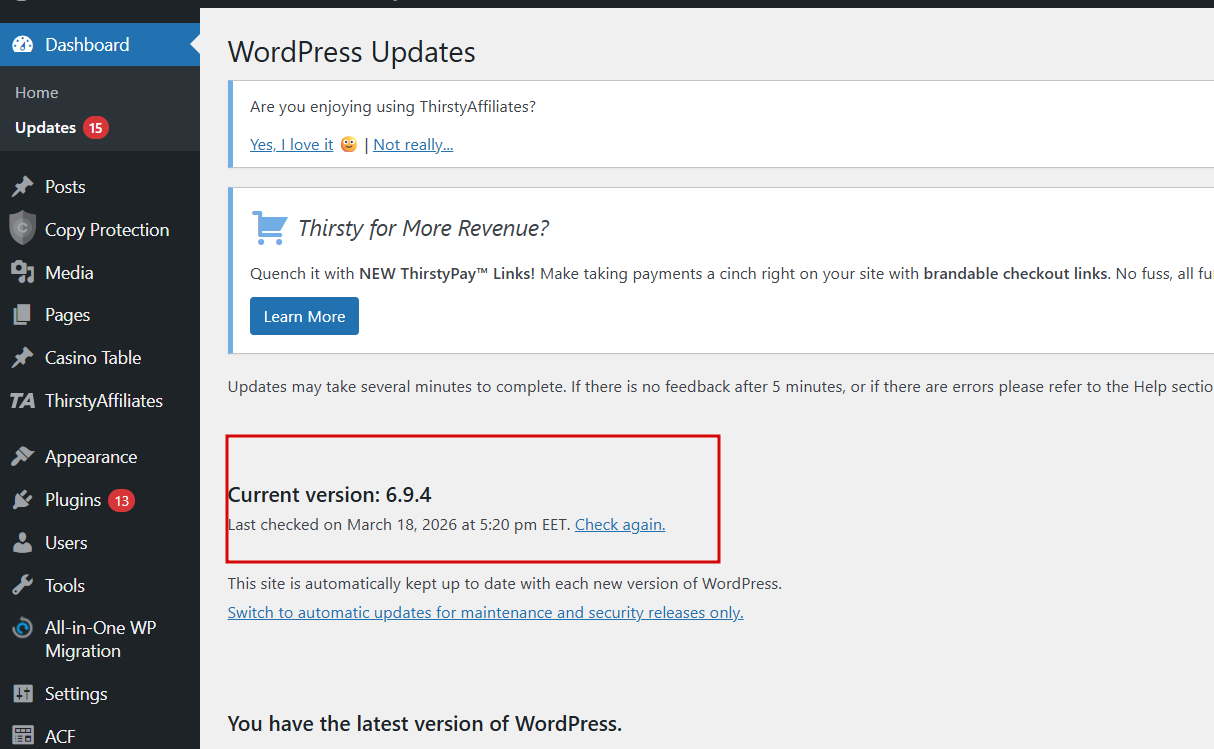Click the 'Not really...' link
Image resolution: width=1214 pixels, height=749 pixels.
click(x=413, y=145)
